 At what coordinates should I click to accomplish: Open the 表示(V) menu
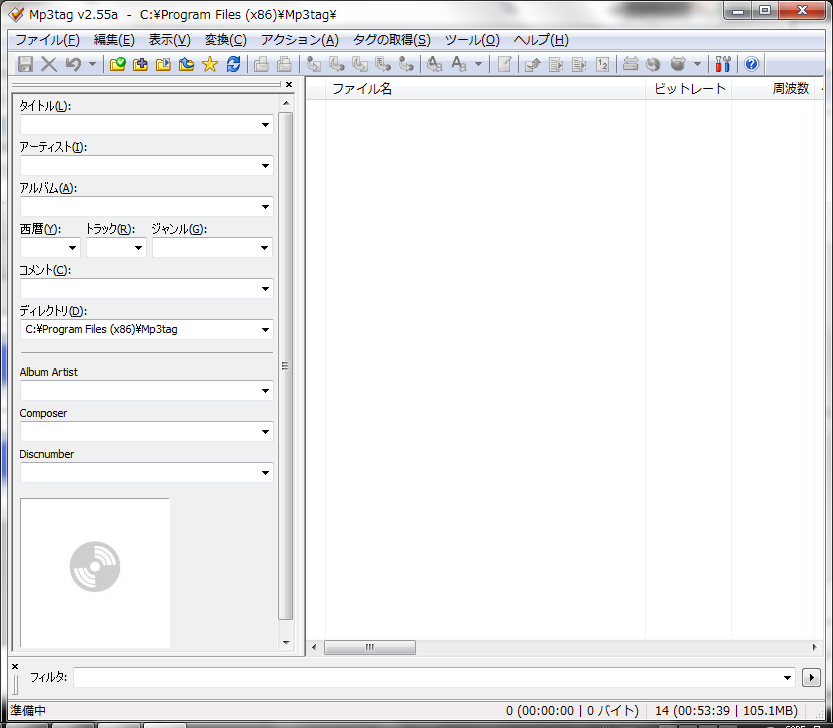(169, 40)
